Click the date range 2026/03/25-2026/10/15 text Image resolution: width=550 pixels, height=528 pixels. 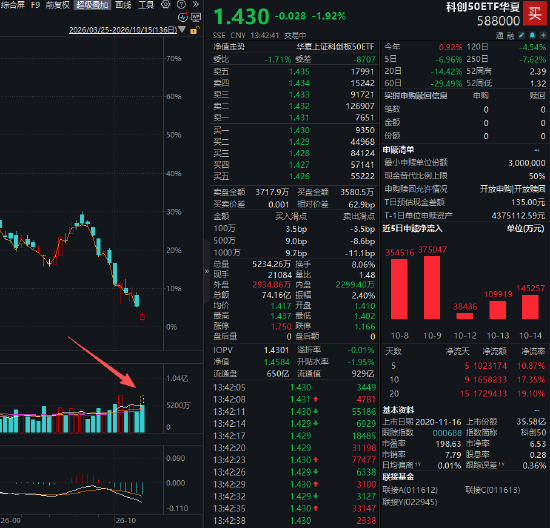point(123,30)
